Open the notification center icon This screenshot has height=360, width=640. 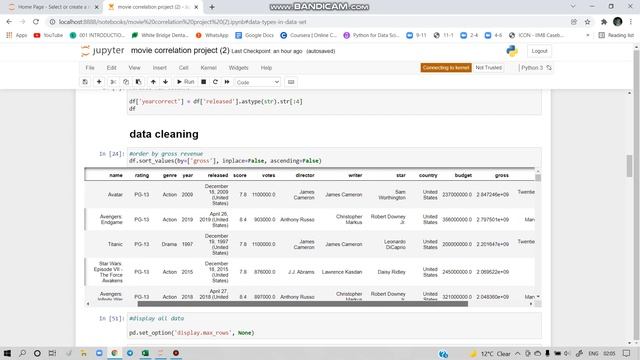point(627,353)
